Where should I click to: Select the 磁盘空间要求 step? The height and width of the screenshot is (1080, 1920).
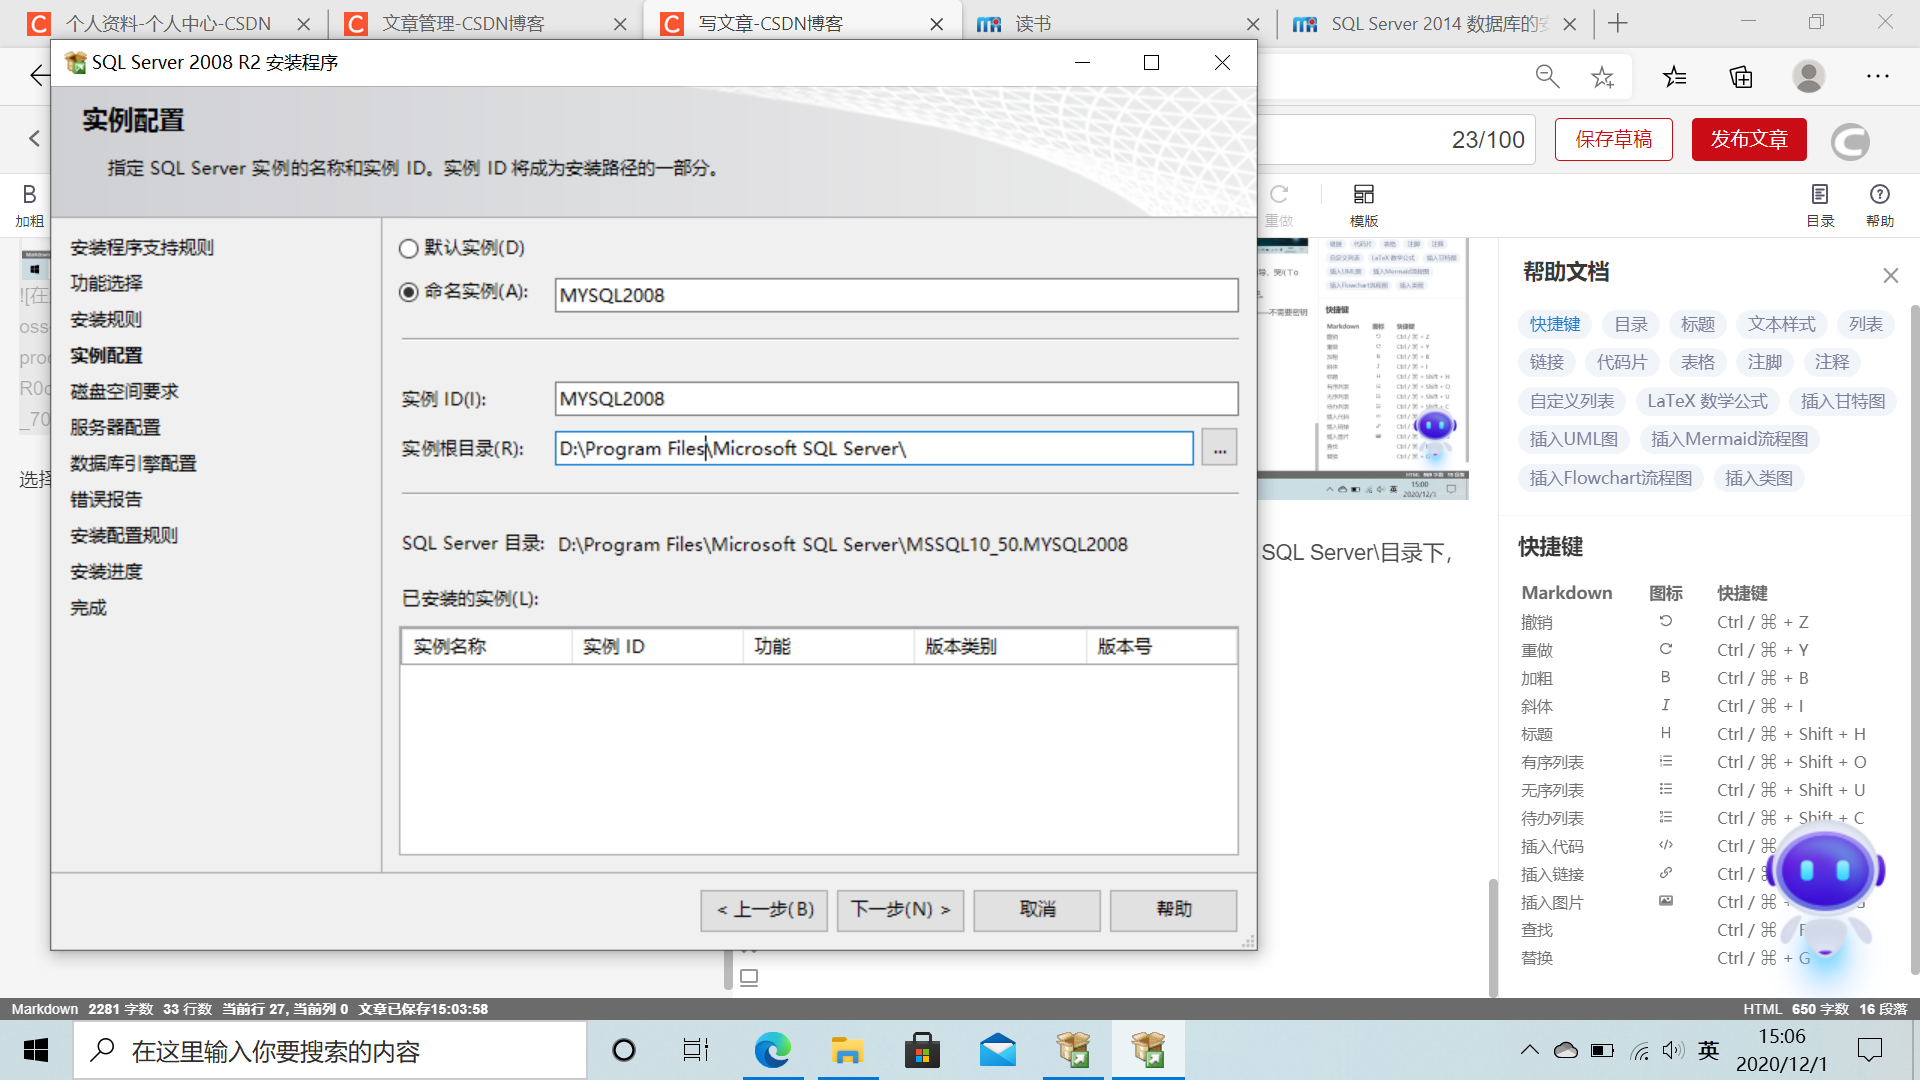[x=124, y=392]
